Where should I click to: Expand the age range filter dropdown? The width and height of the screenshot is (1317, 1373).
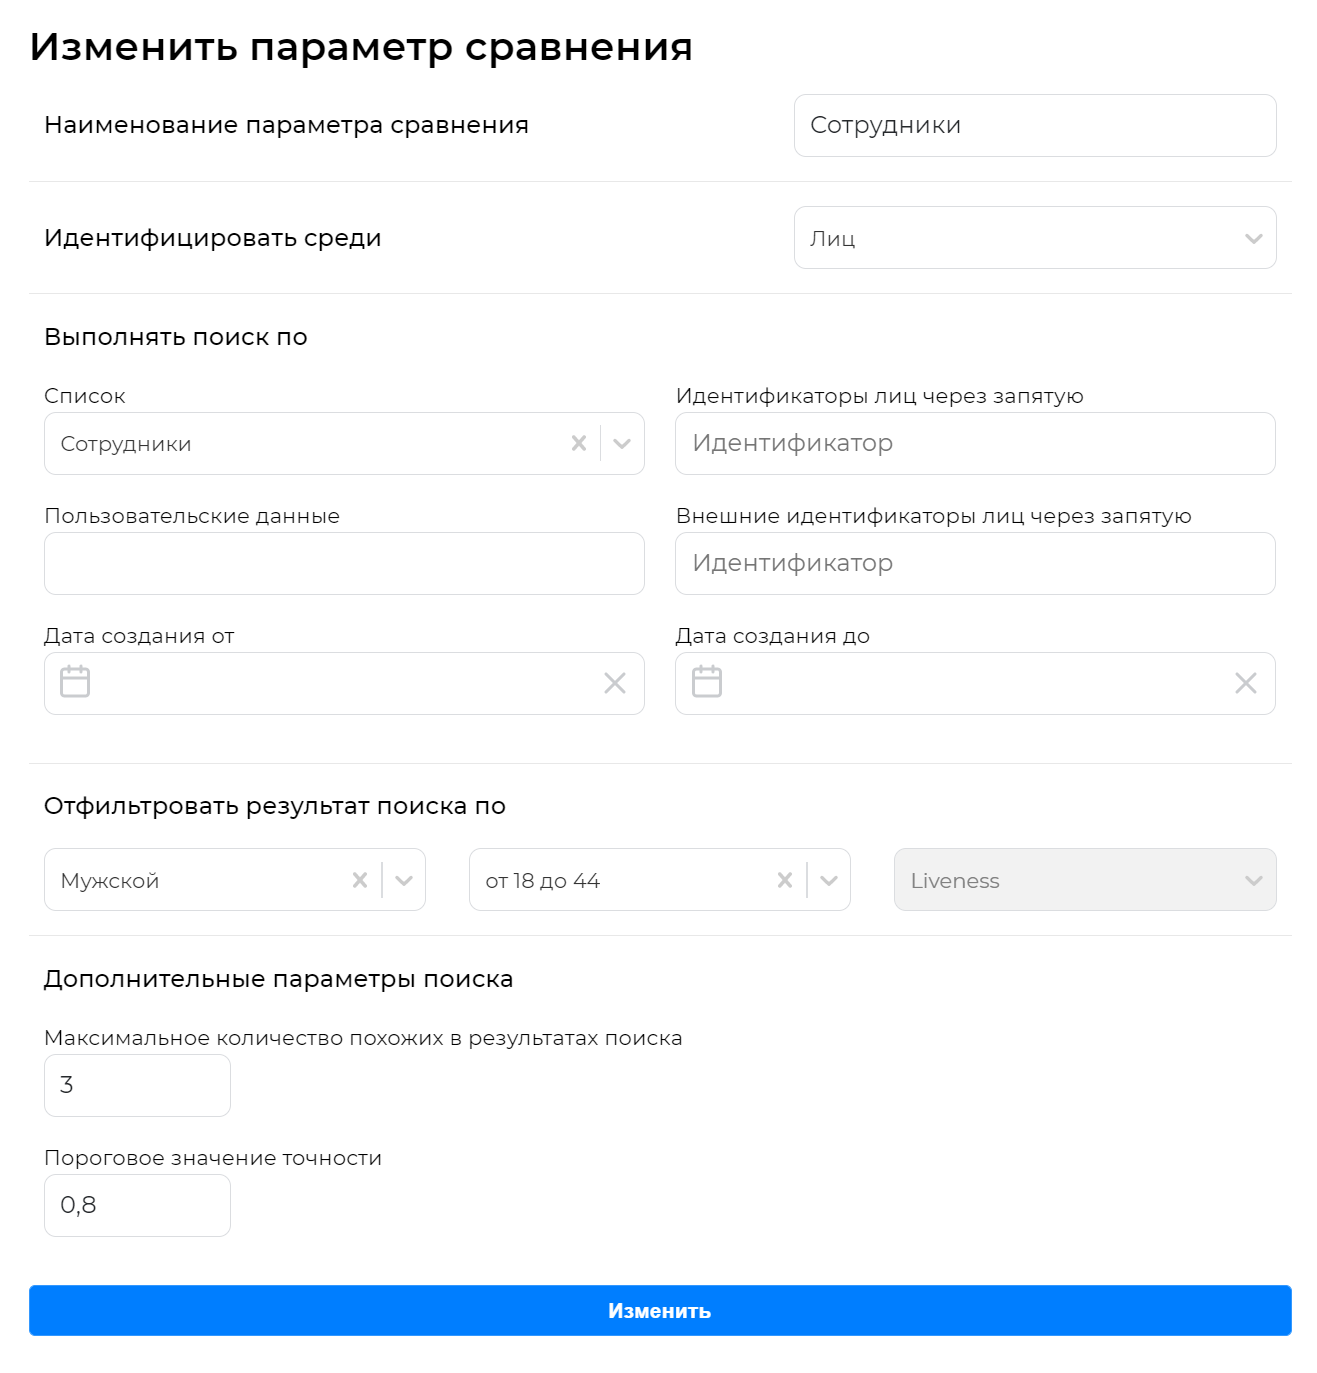[829, 879]
